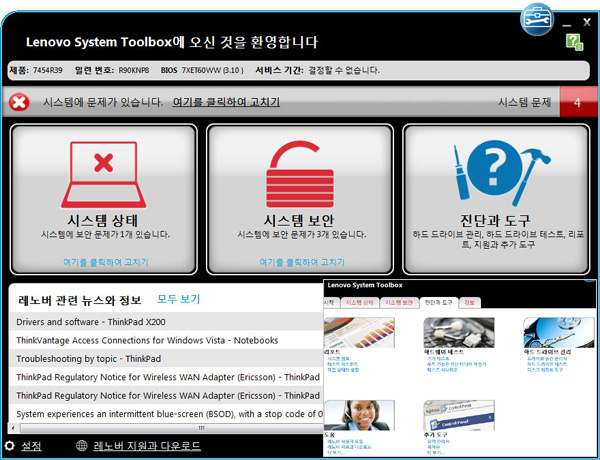Image resolution: width=600 pixels, height=460 pixels.
Task: Open the 시스템 보안 card title
Action: coord(299,220)
